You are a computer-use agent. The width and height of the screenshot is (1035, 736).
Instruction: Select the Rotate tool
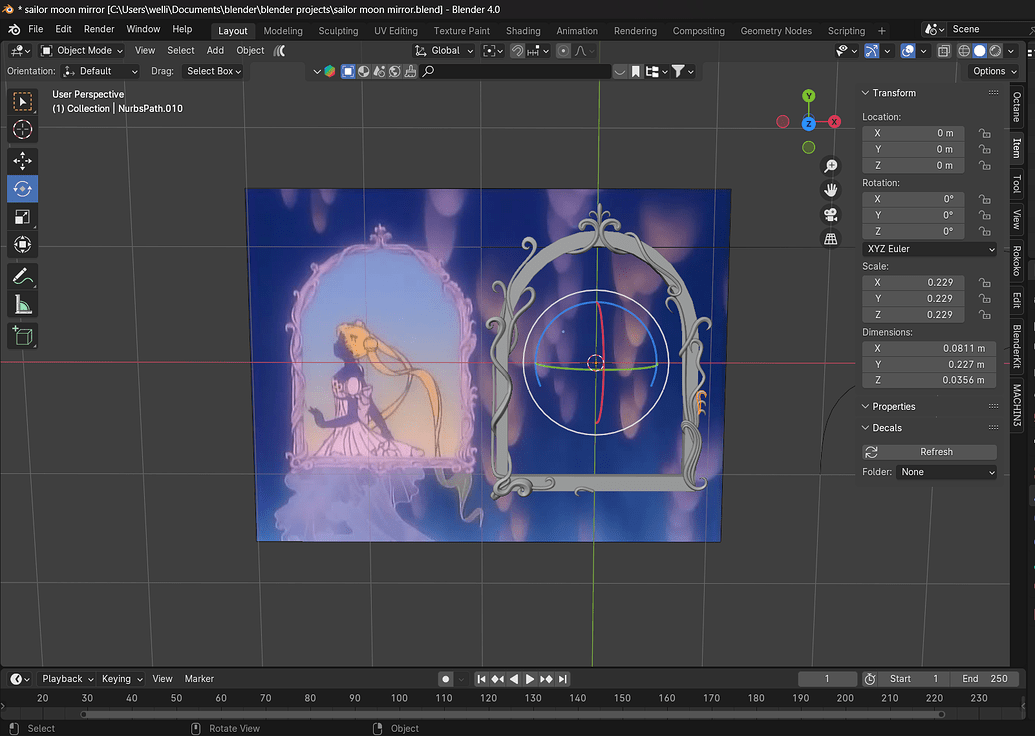[x=22, y=189]
